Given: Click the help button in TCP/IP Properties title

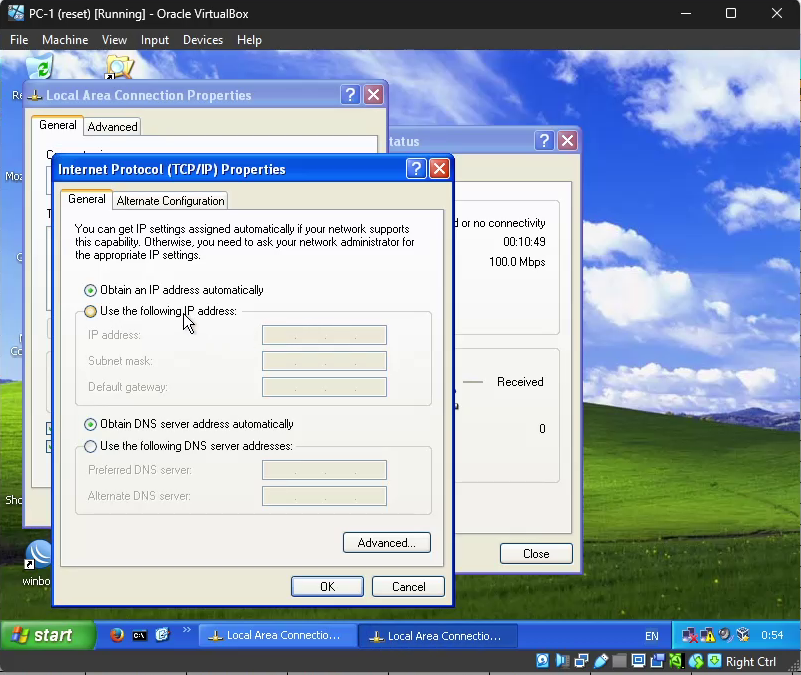Looking at the screenshot, I should click(x=416, y=168).
